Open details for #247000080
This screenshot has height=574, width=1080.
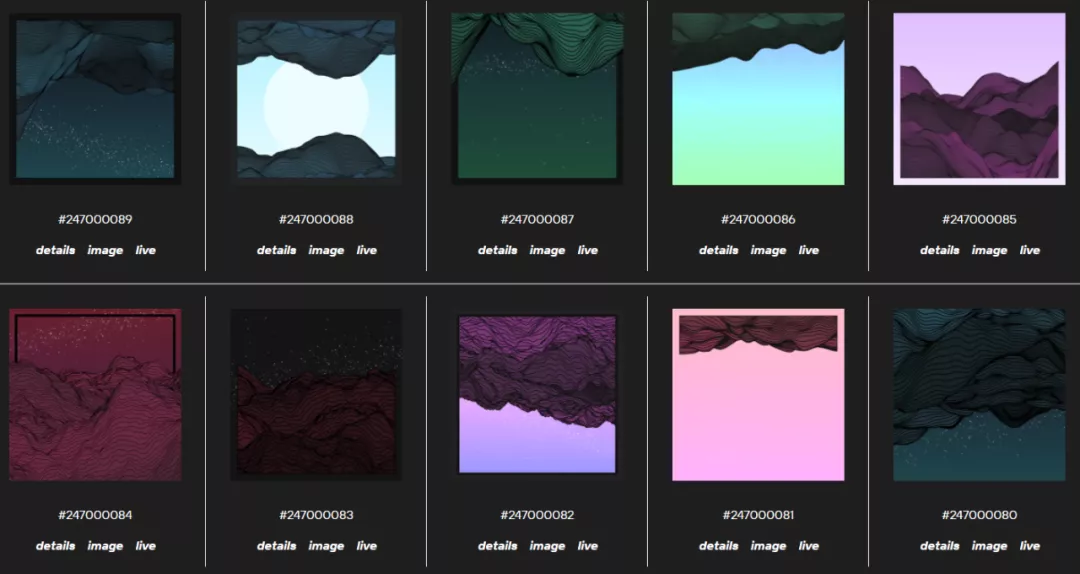(x=939, y=546)
